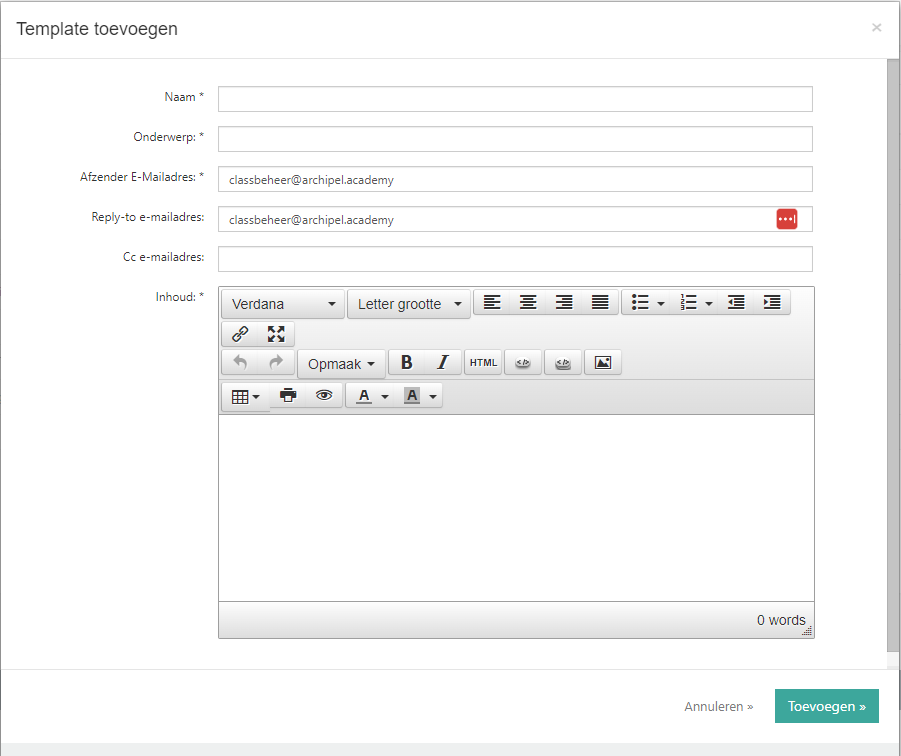Insert a link with chain icon
Viewport: 901px width, 756px height.
[x=240, y=334]
